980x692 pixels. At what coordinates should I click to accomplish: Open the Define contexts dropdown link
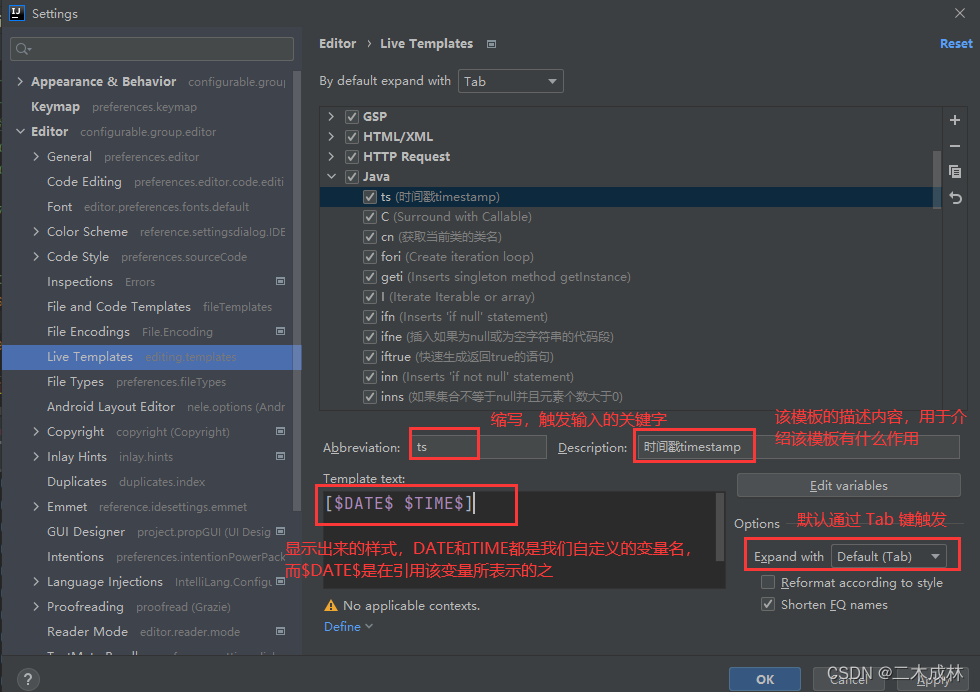tap(348, 626)
